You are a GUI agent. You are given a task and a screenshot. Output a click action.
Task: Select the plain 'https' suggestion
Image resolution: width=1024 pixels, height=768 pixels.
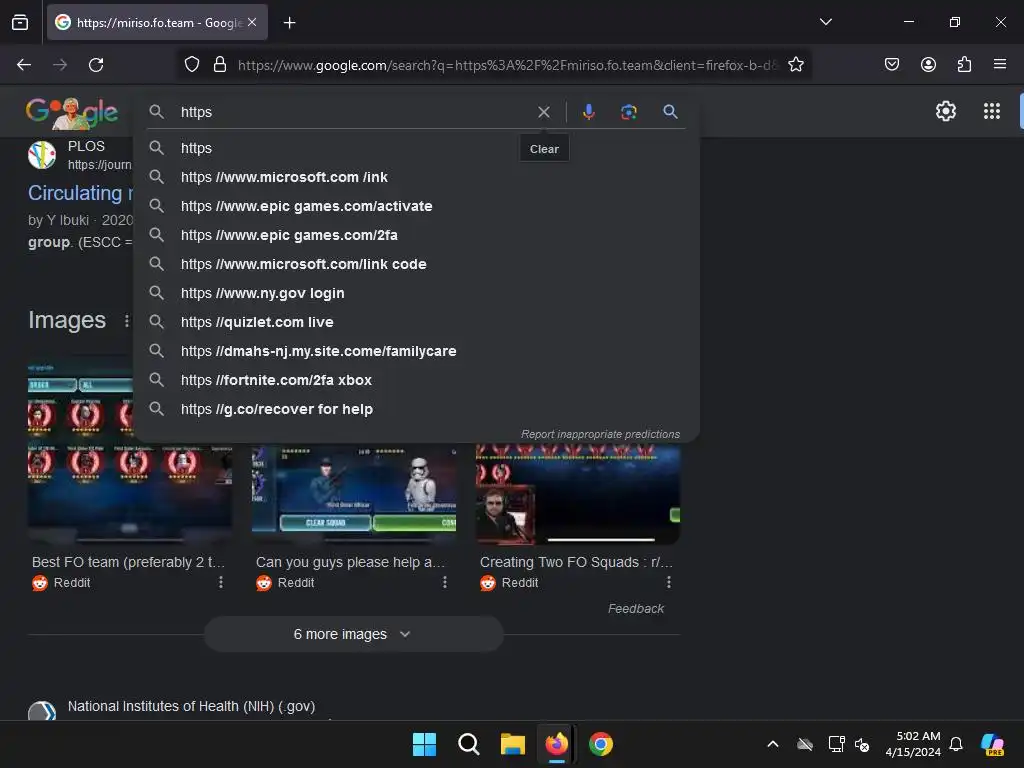point(416,148)
